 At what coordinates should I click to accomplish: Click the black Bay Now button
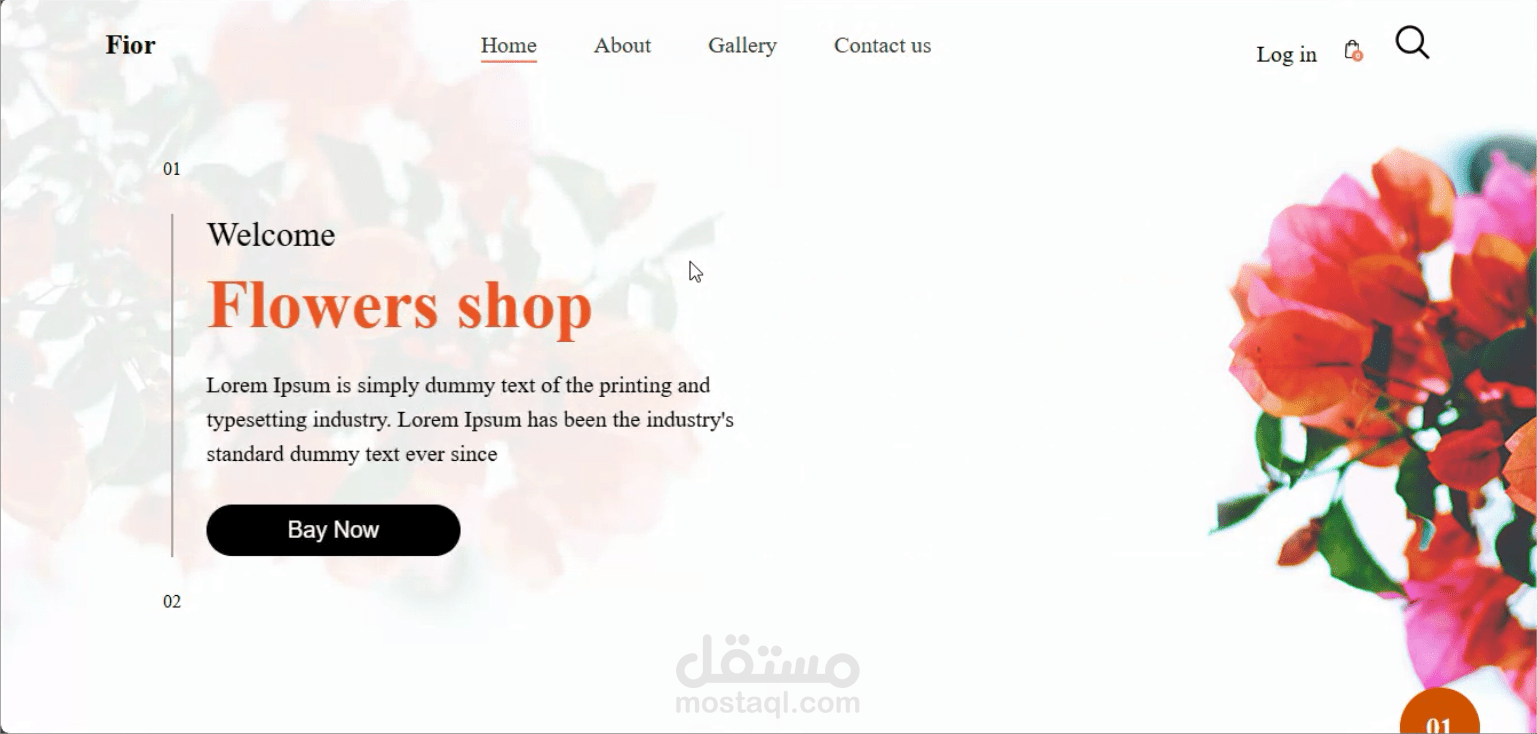pos(333,530)
